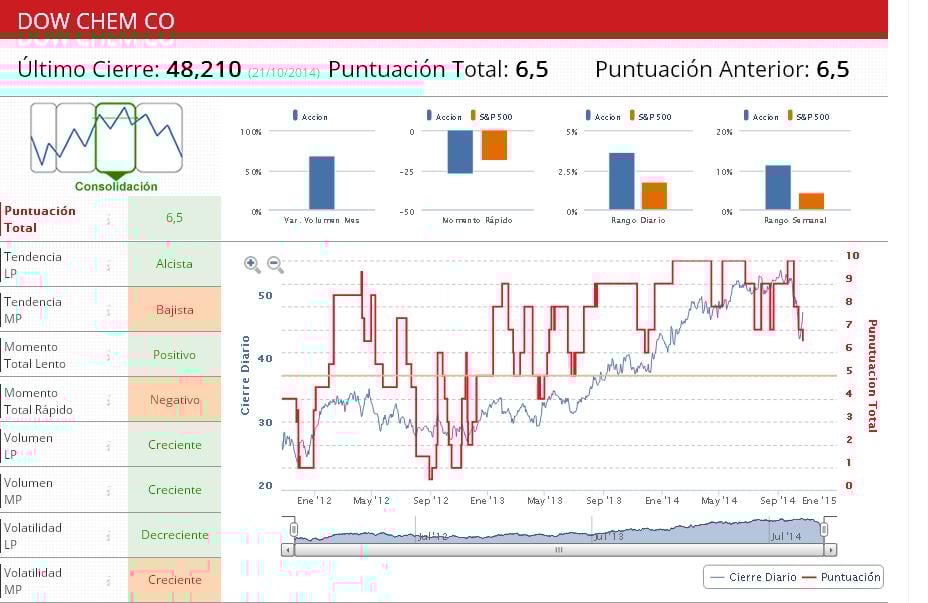Select the Consolidación phase thumbnail
Viewport: 928px width, 603px height.
point(115,138)
